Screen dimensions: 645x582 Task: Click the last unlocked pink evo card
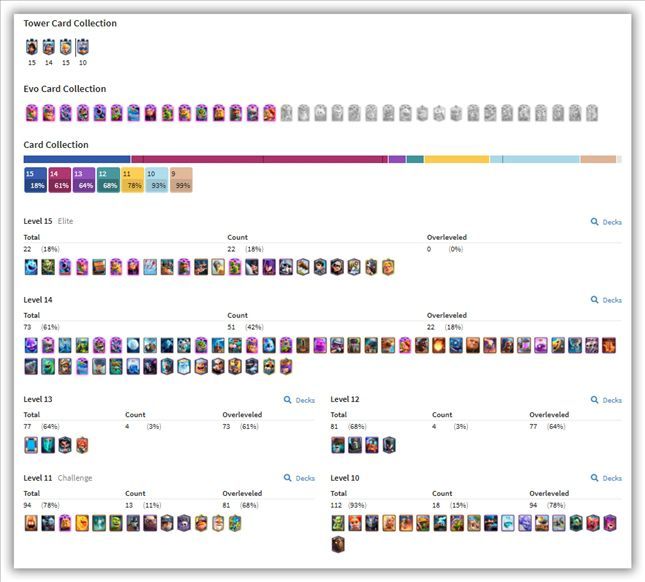pyautogui.click(x=269, y=113)
